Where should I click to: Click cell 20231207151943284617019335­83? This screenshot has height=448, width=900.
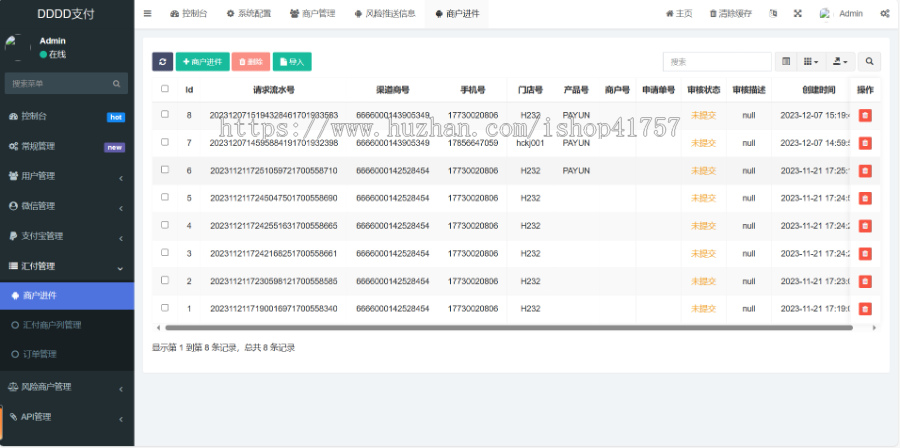(274, 115)
